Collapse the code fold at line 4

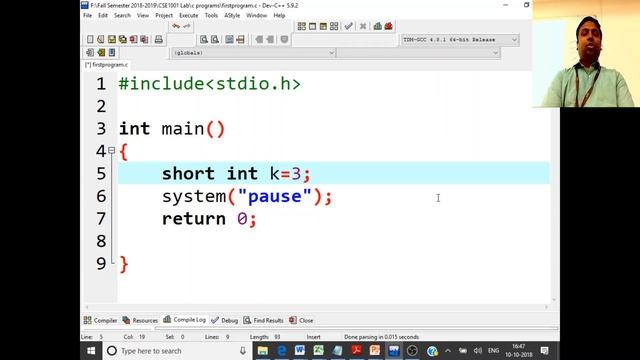(111, 151)
